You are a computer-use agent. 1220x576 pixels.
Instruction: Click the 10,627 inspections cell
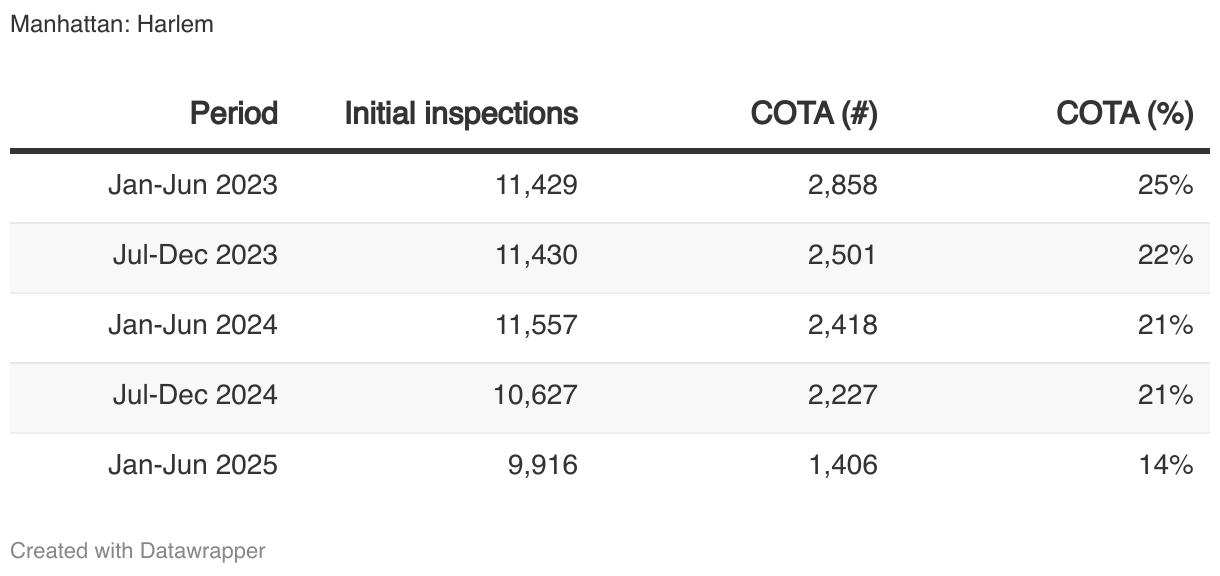(x=536, y=395)
